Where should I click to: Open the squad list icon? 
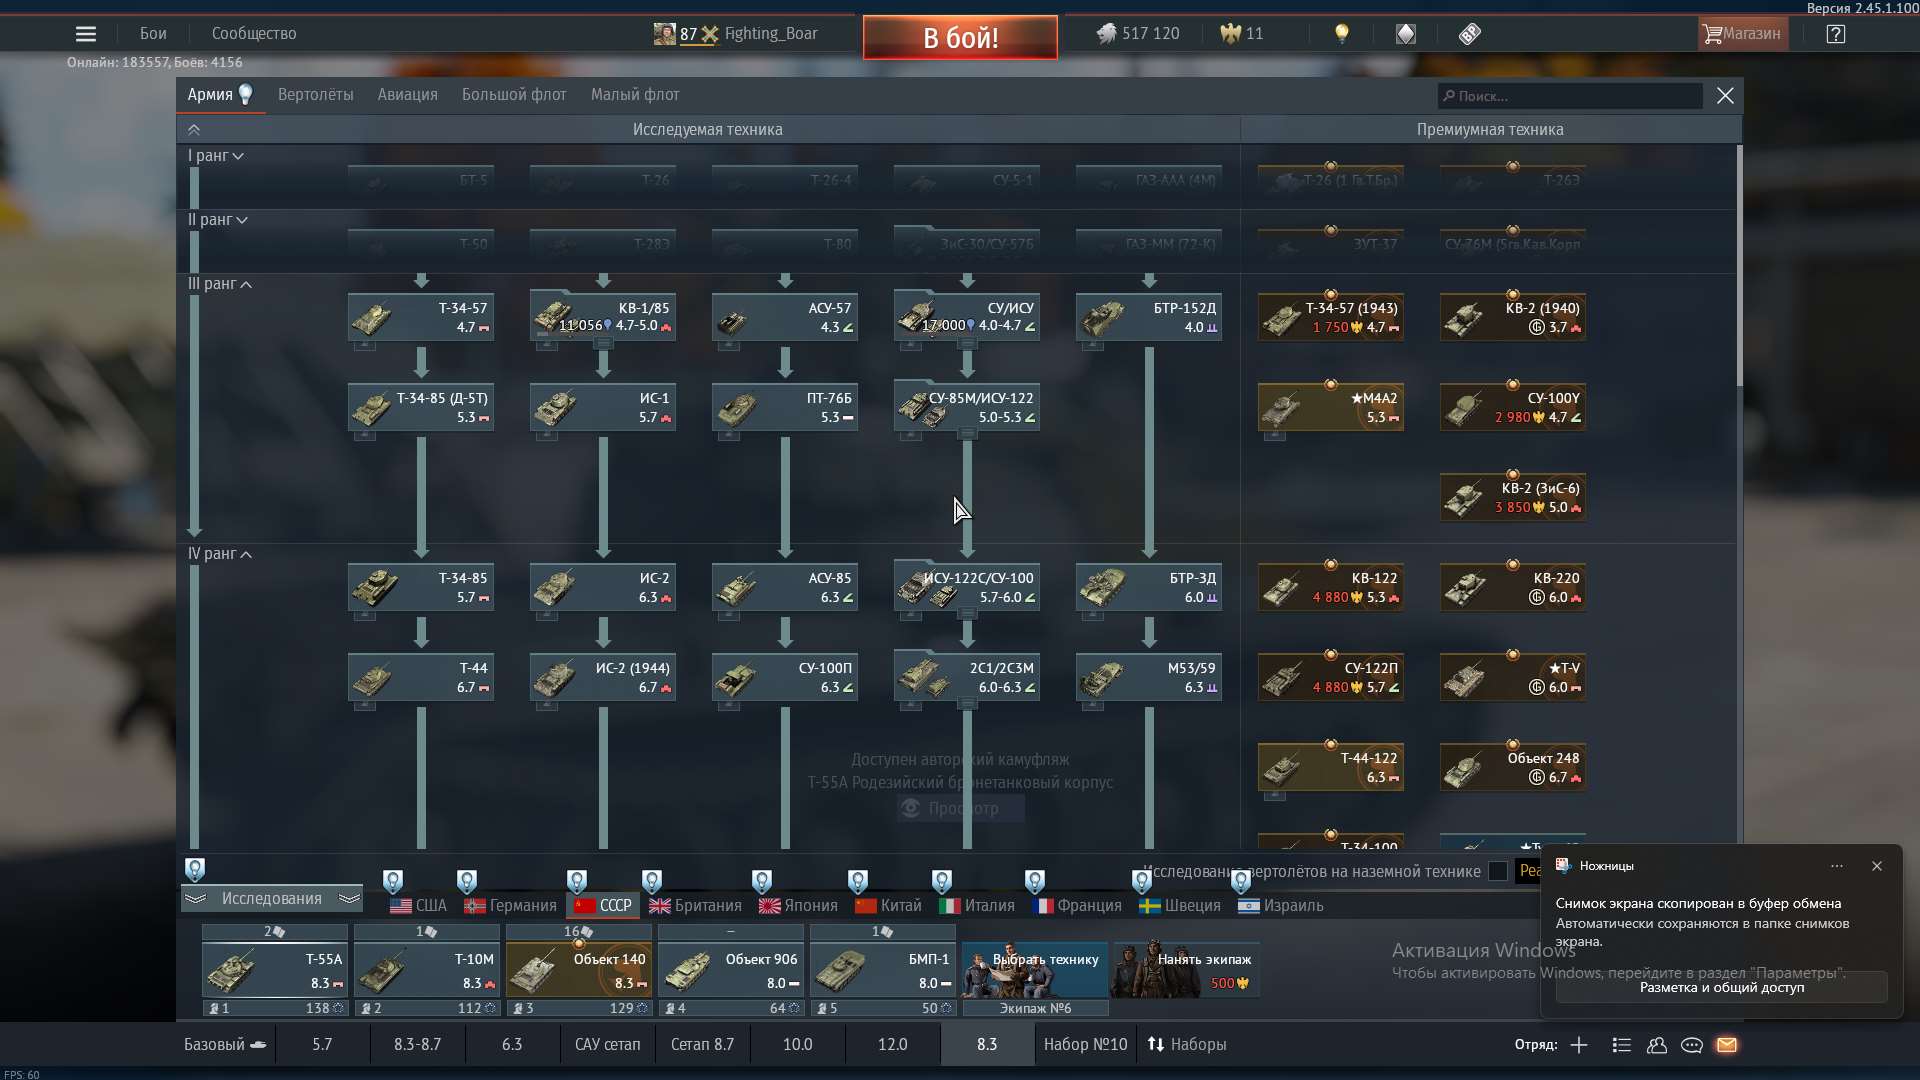[1622, 1045]
